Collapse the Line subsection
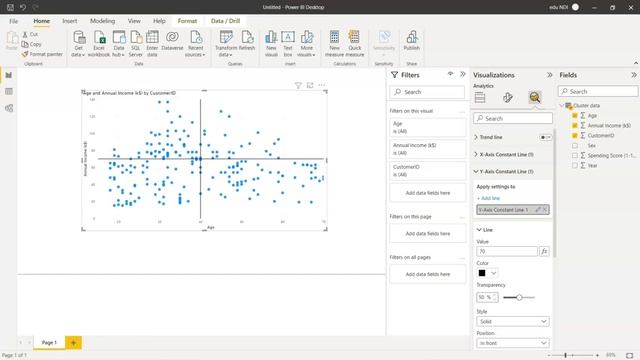Viewport: 640px width, 360px height. (x=479, y=230)
